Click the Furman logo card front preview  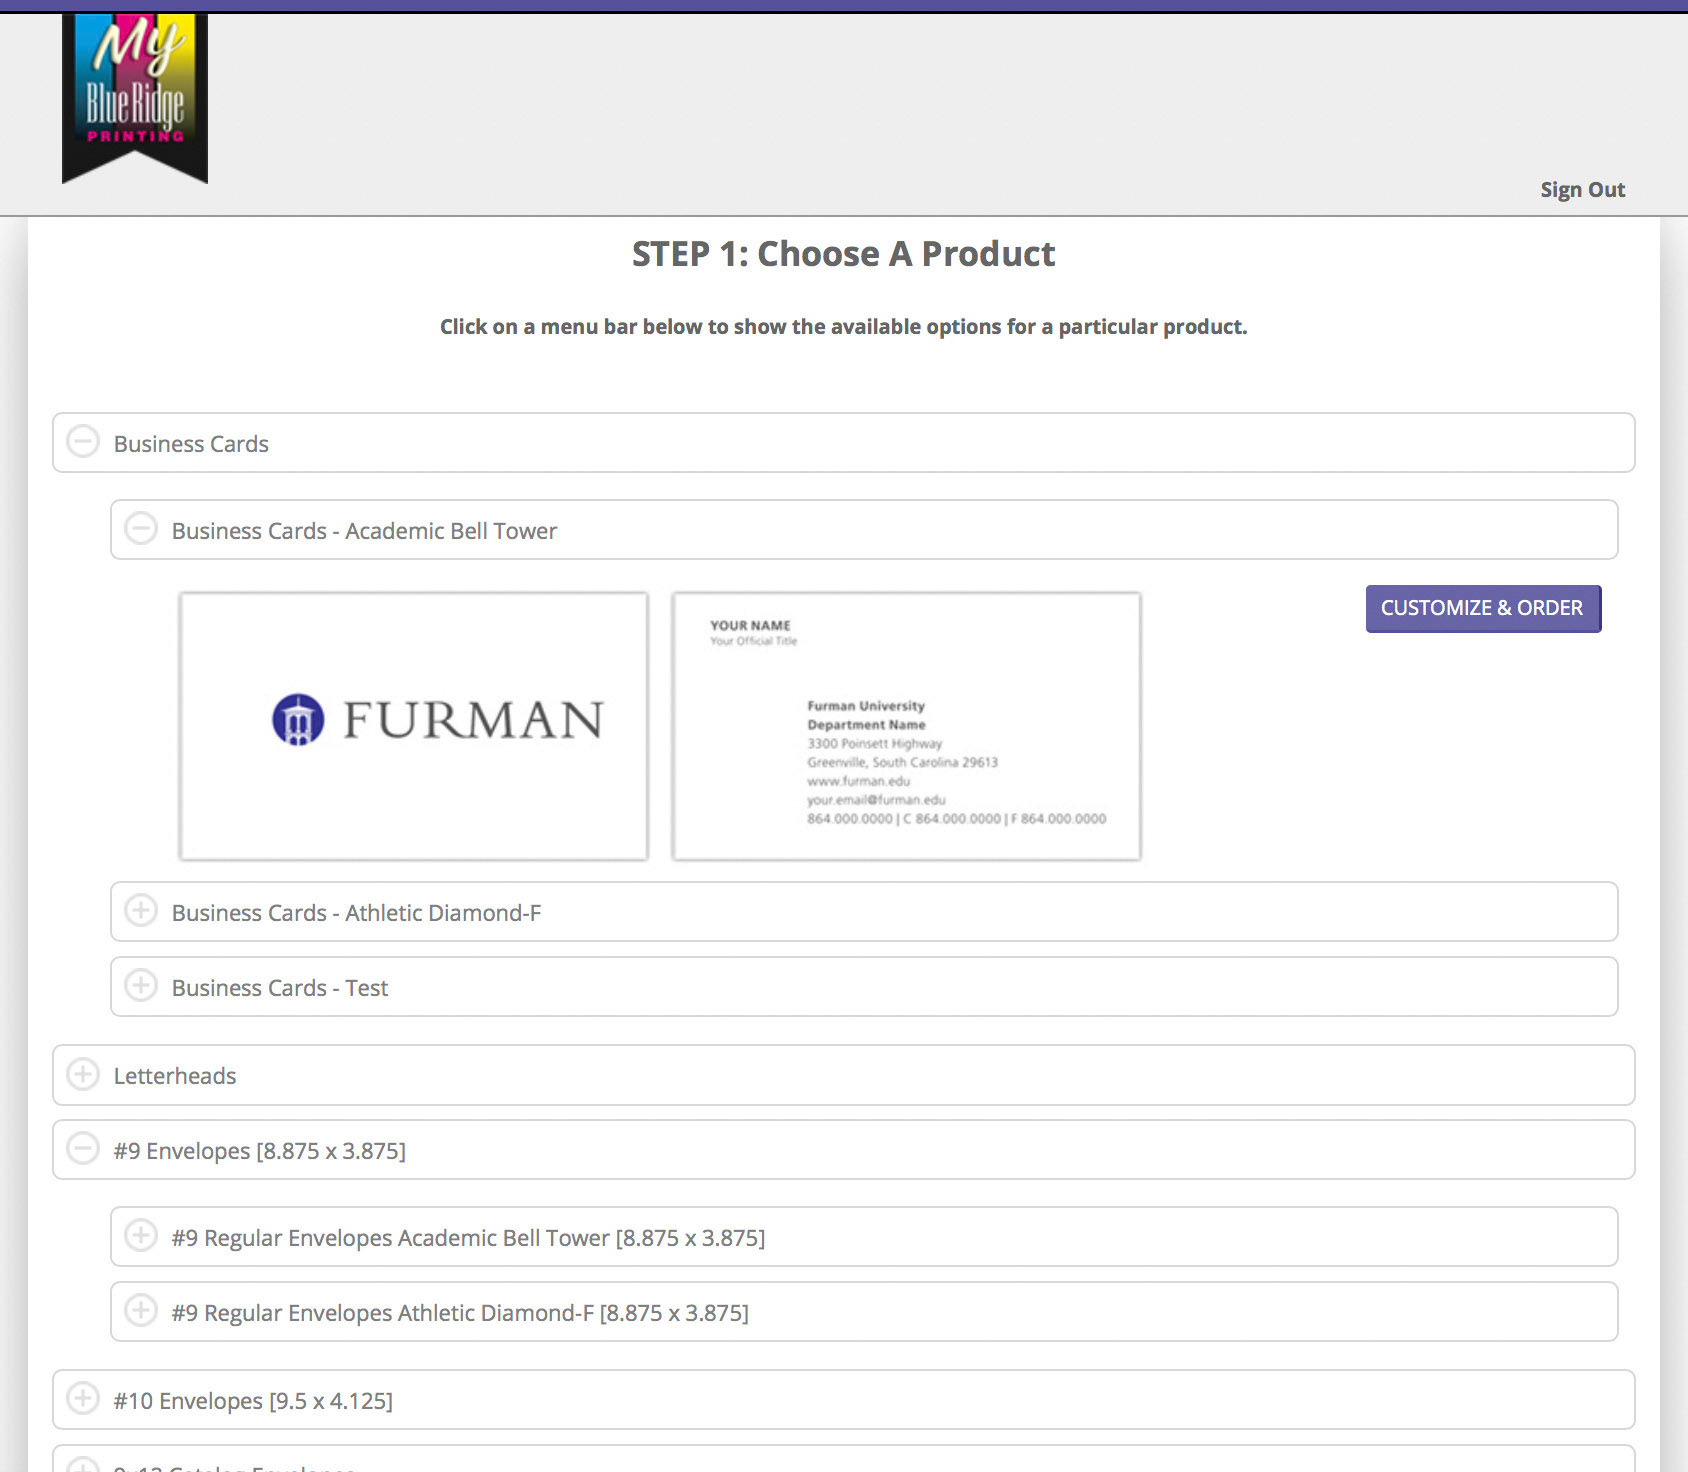pyautogui.click(x=413, y=726)
